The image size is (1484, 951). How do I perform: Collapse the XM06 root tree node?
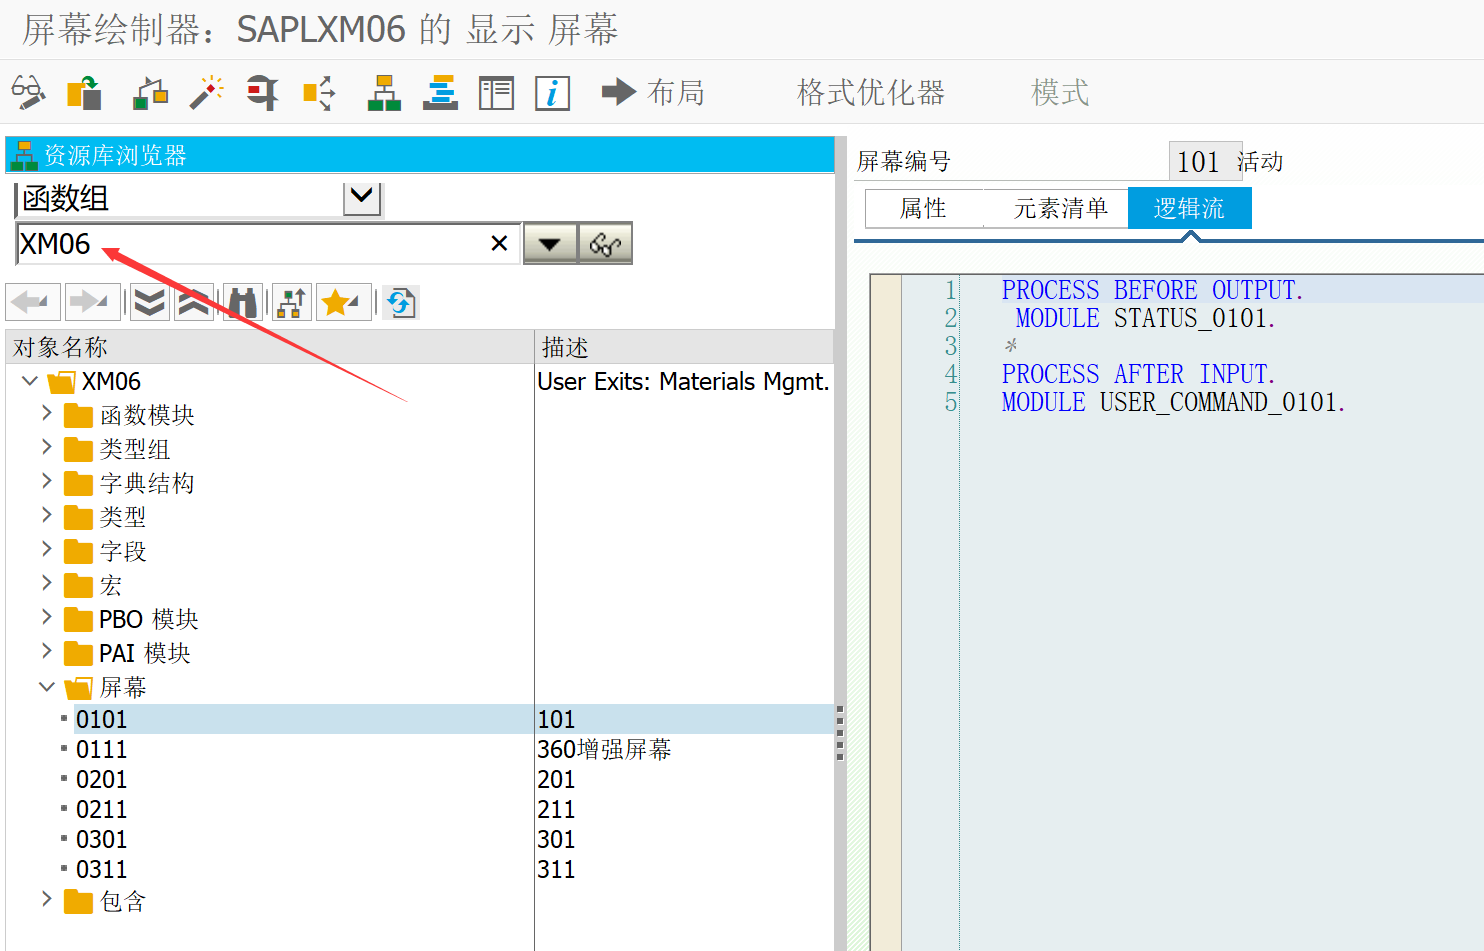29,381
